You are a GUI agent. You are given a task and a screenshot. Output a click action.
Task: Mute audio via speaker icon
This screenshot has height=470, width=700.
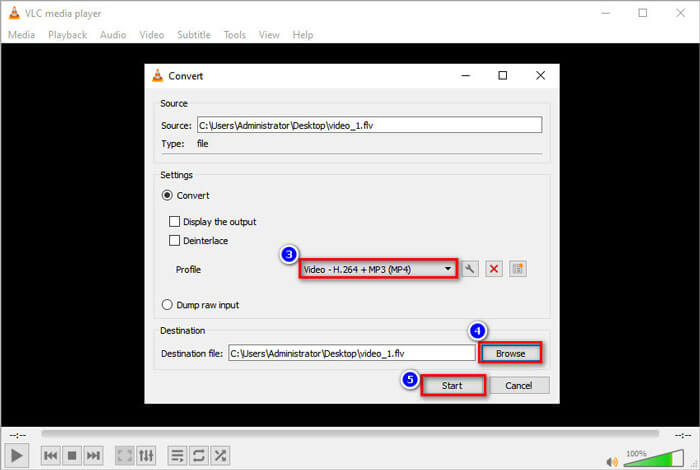pyautogui.click(x=612, y=462)
